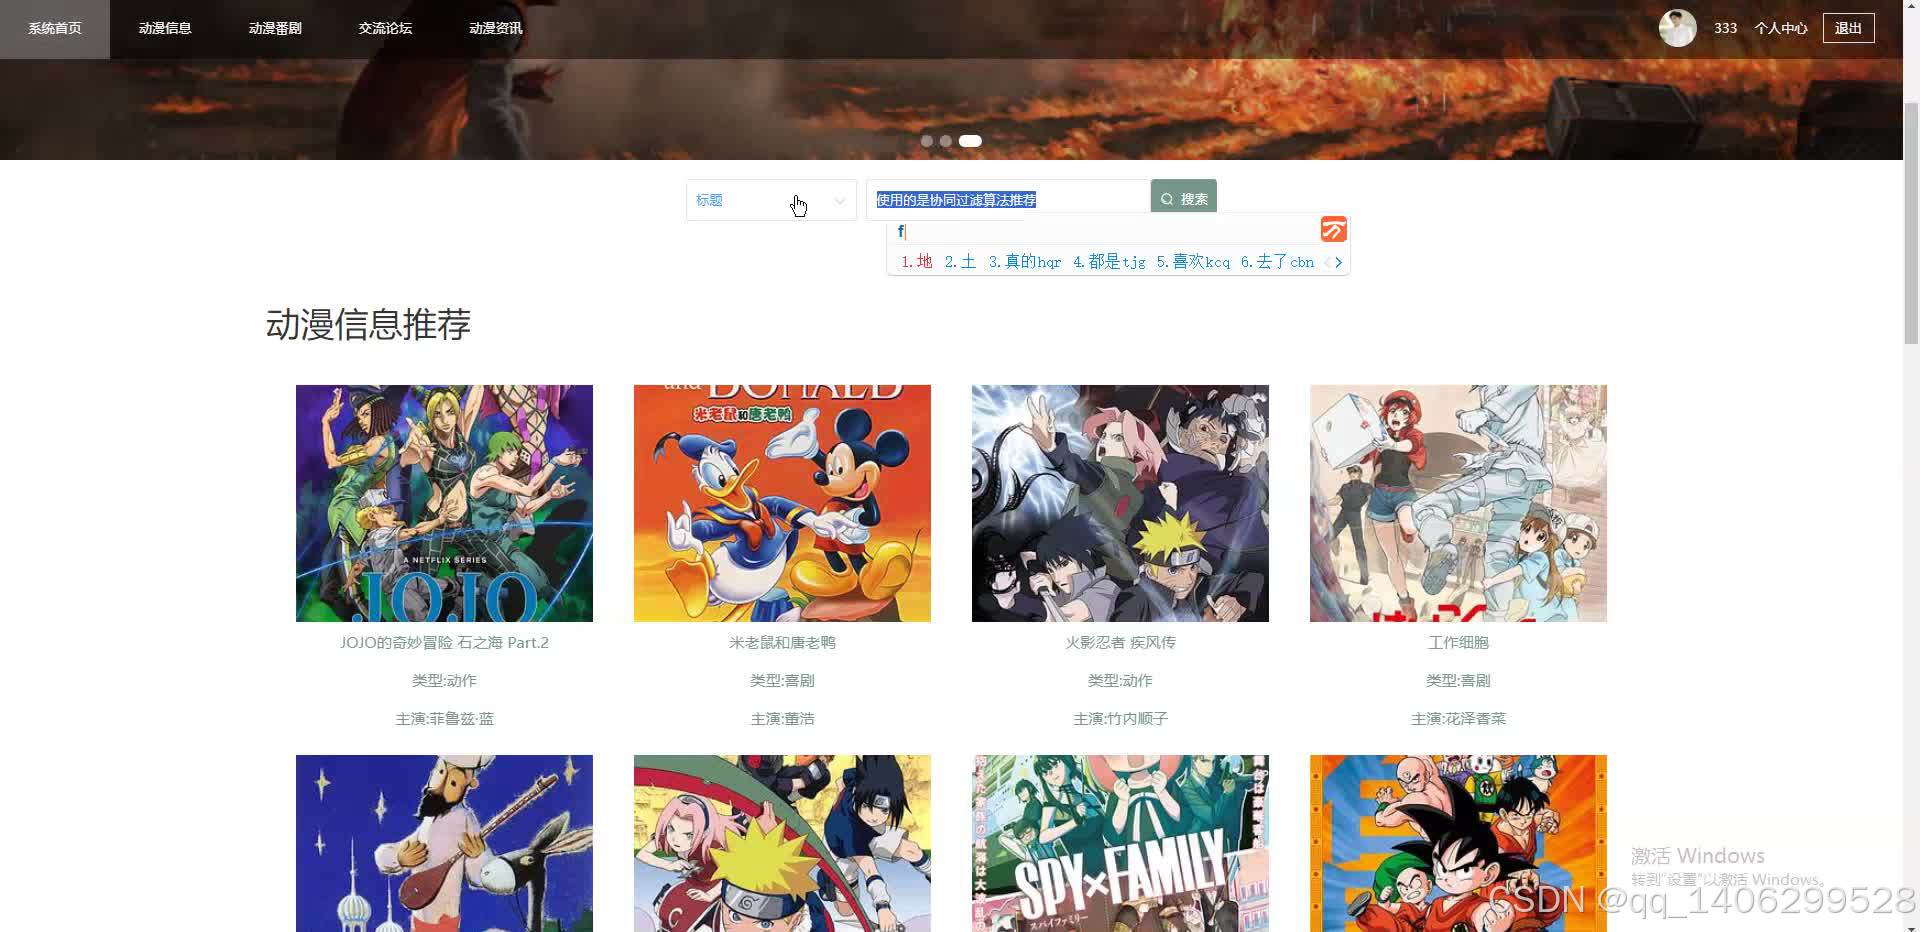1920x932 pixels.
Task: Open the 动漫番剧 nav tab
Action: pos(275,29)
